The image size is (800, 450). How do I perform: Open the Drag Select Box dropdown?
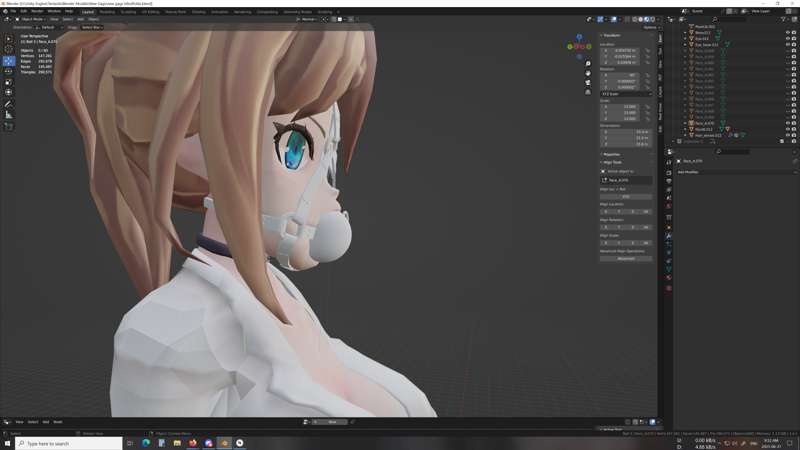tap(92, 28)
